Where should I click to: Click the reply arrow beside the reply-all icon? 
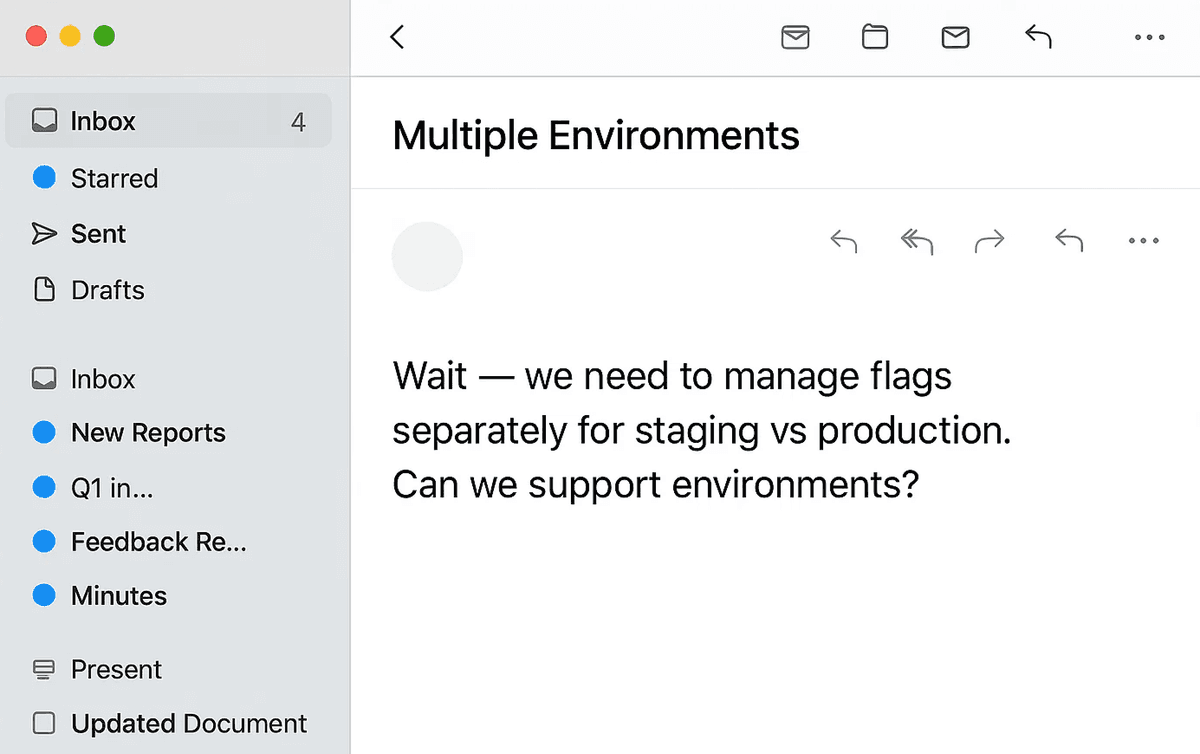[844, 241]
